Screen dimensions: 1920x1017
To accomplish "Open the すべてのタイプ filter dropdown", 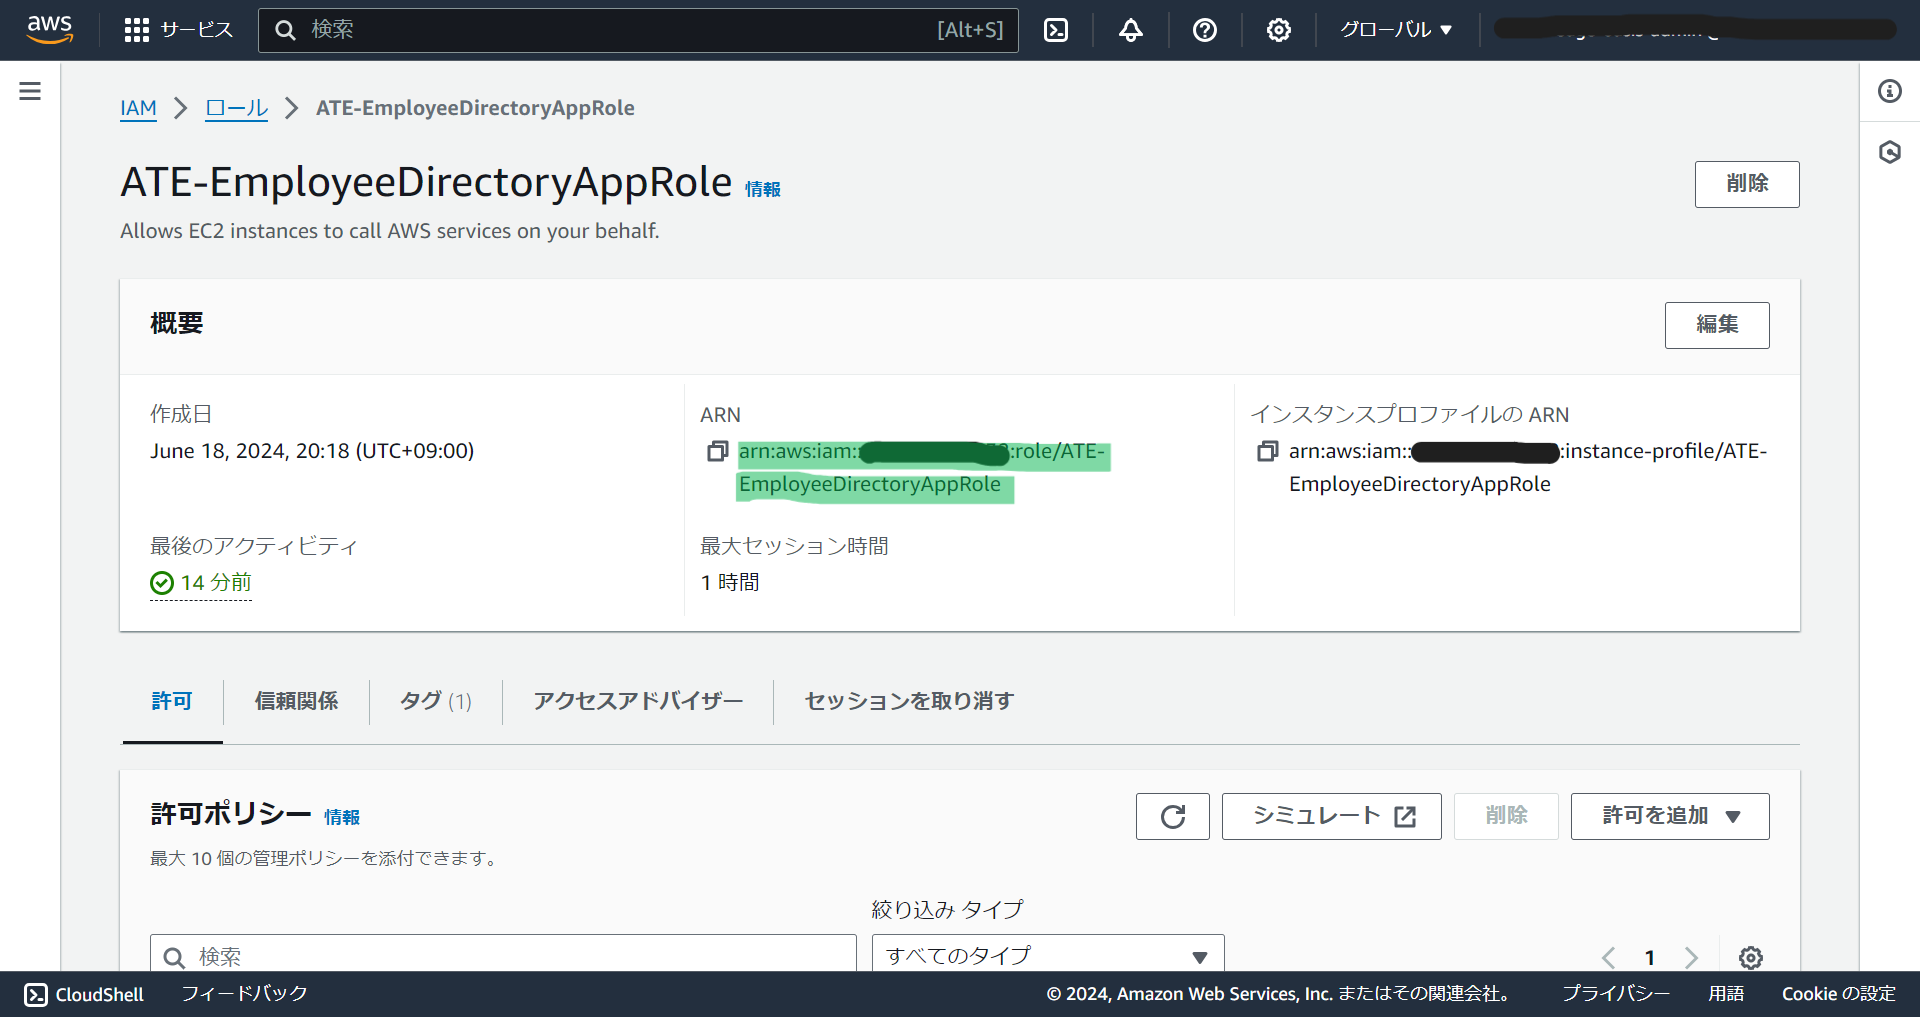I will point(1046,955).
